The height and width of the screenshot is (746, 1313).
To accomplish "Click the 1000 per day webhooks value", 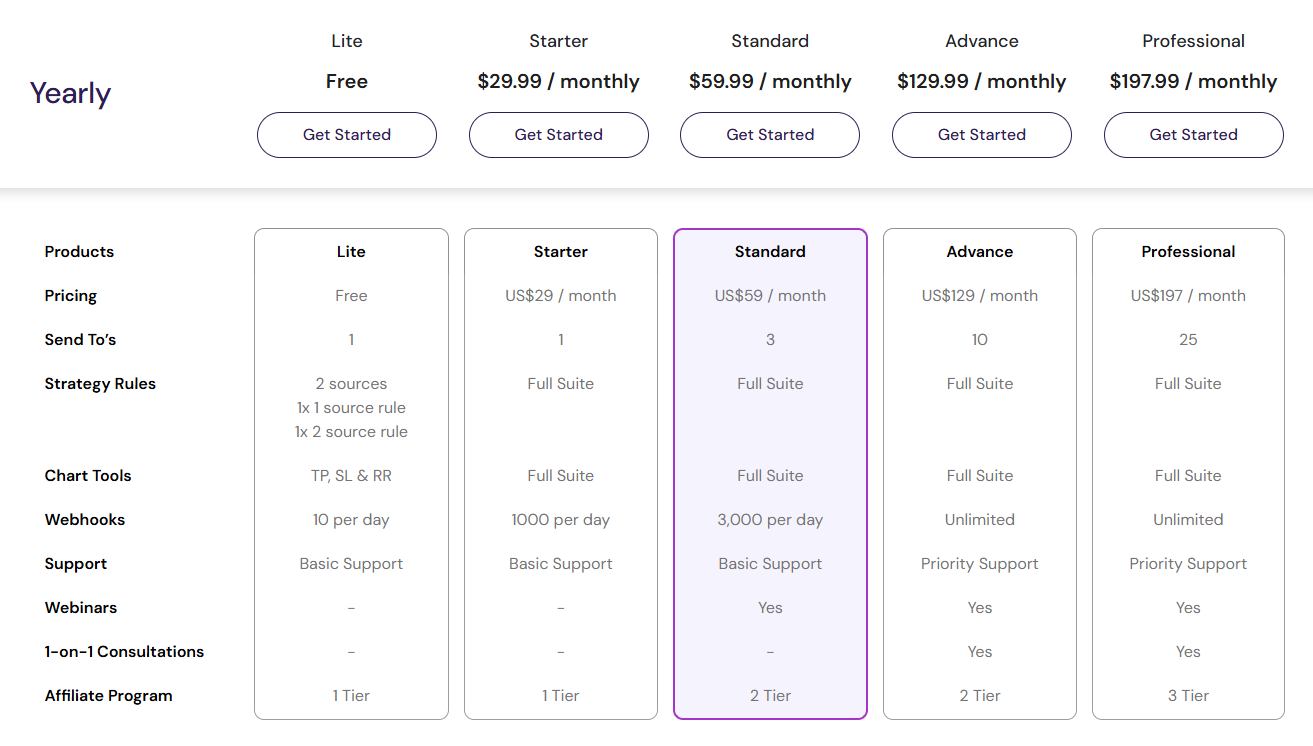I will (x=560, y=520).
